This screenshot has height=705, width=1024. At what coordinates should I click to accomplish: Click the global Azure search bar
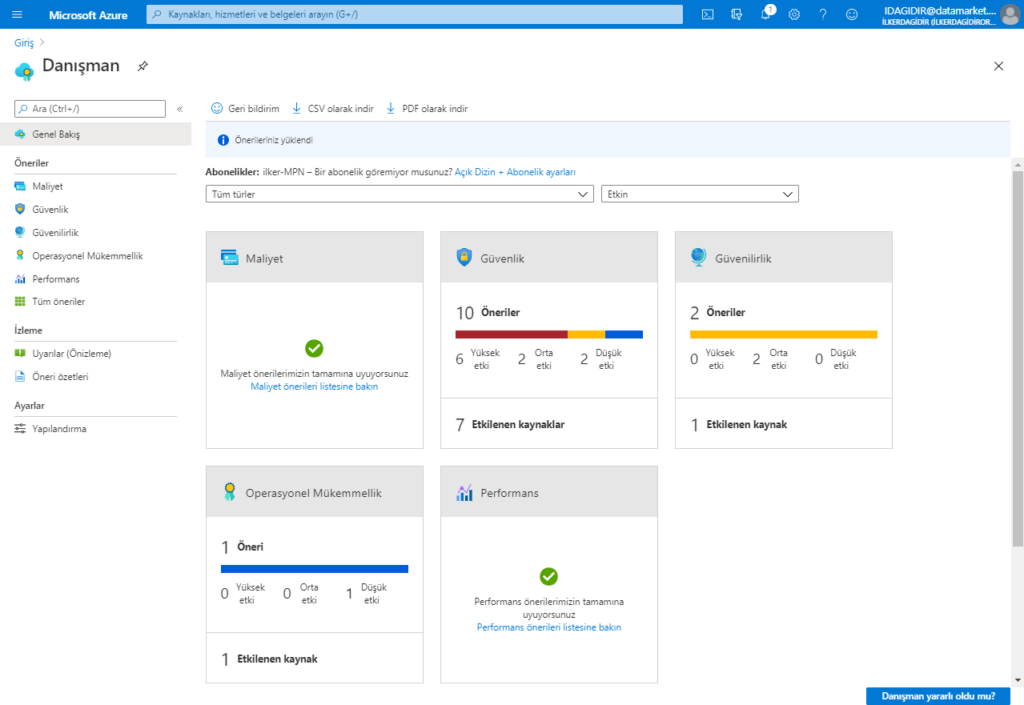coord(415,14)
